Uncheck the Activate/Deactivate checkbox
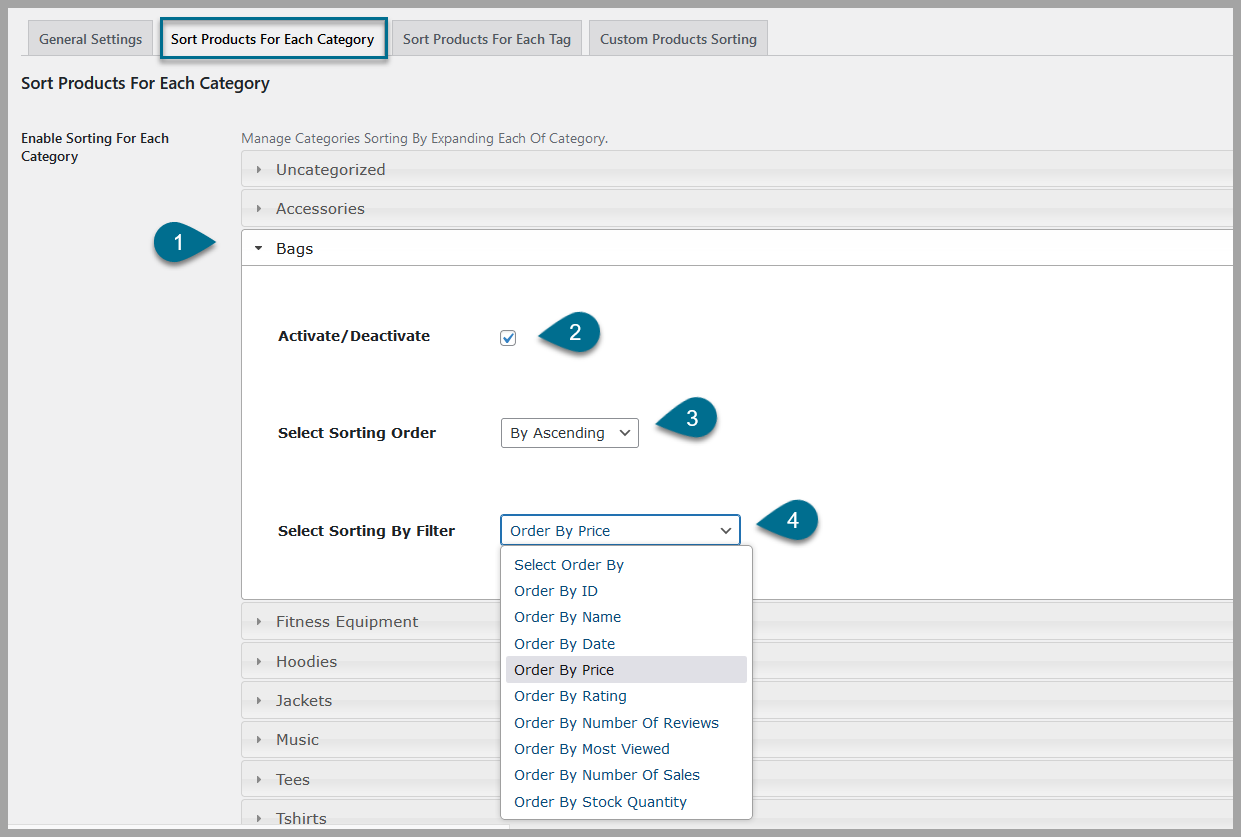This screenshot has width=1241, height=837. (508, 338)
